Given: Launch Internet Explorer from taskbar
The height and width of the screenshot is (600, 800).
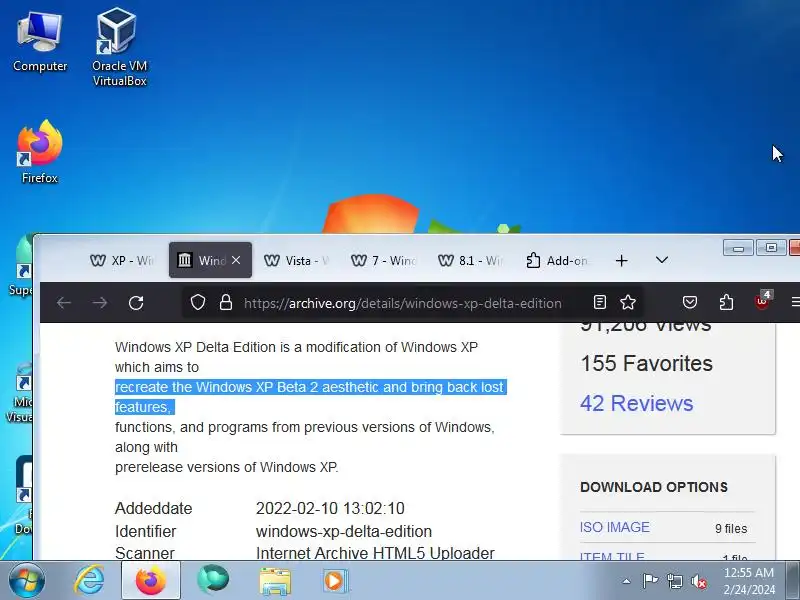Looking at the screenshot, I should 89,581.
